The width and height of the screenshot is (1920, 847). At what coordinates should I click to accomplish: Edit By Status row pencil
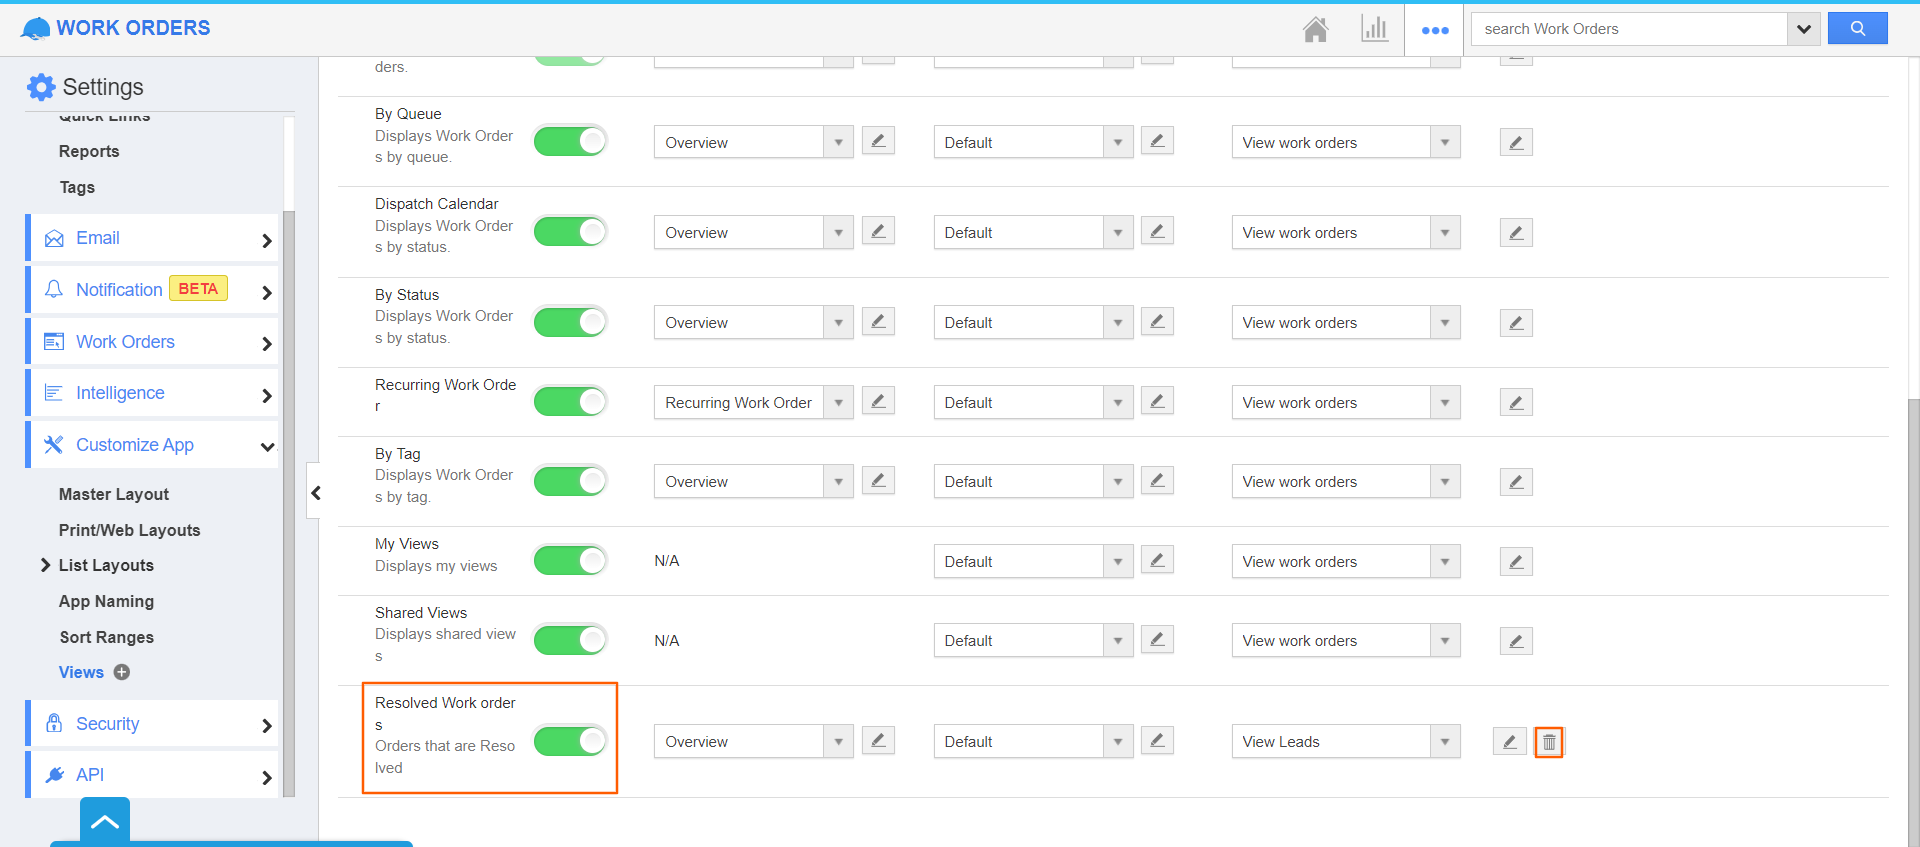1516,323
